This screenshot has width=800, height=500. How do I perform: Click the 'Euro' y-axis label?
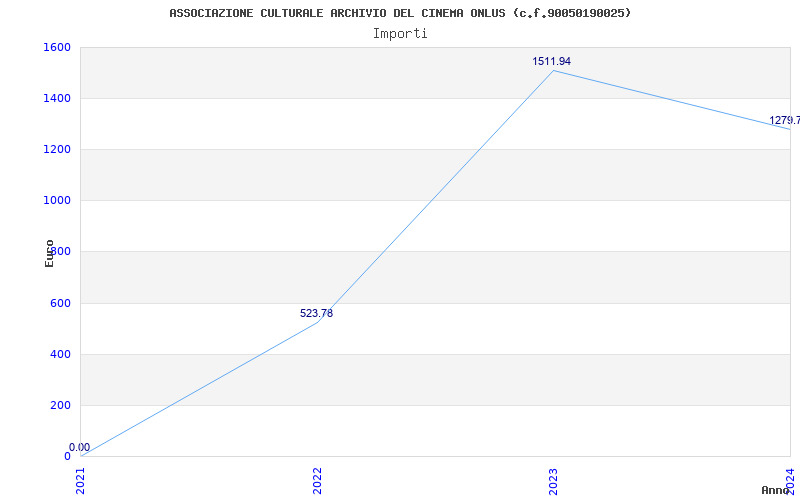(x=49, y=253)
